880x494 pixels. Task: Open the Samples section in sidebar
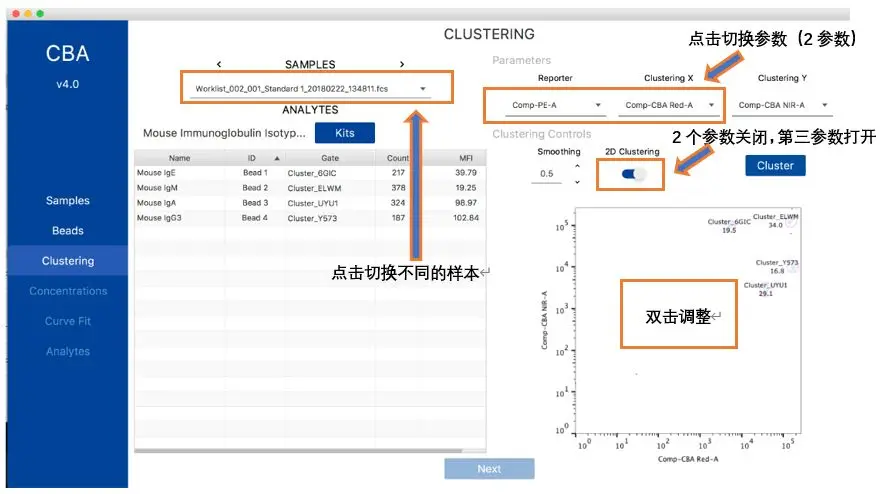click(x=68, y=201)
